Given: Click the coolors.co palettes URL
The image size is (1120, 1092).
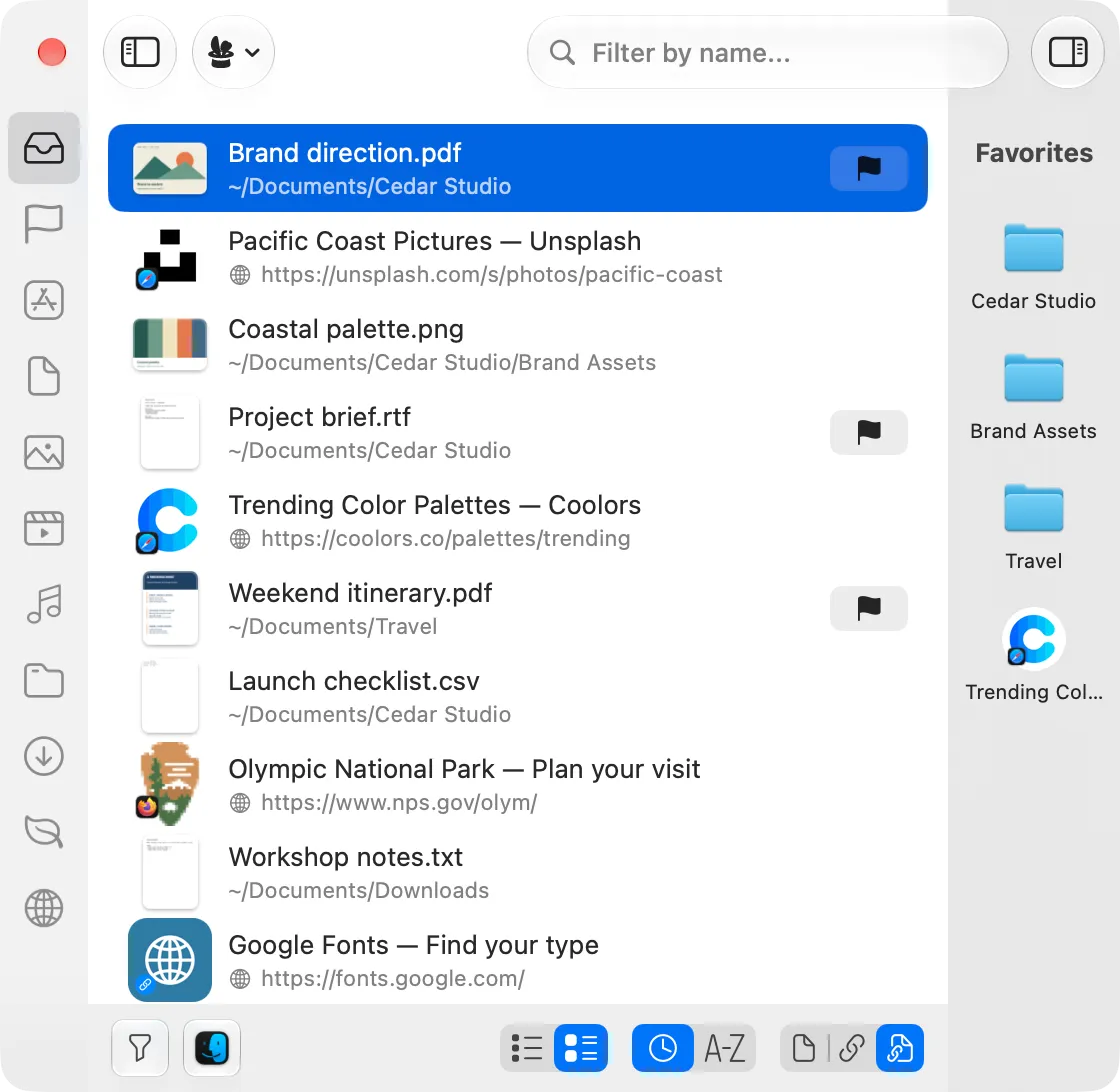Looking at the screenshot, I should click(x=446, y=539).
